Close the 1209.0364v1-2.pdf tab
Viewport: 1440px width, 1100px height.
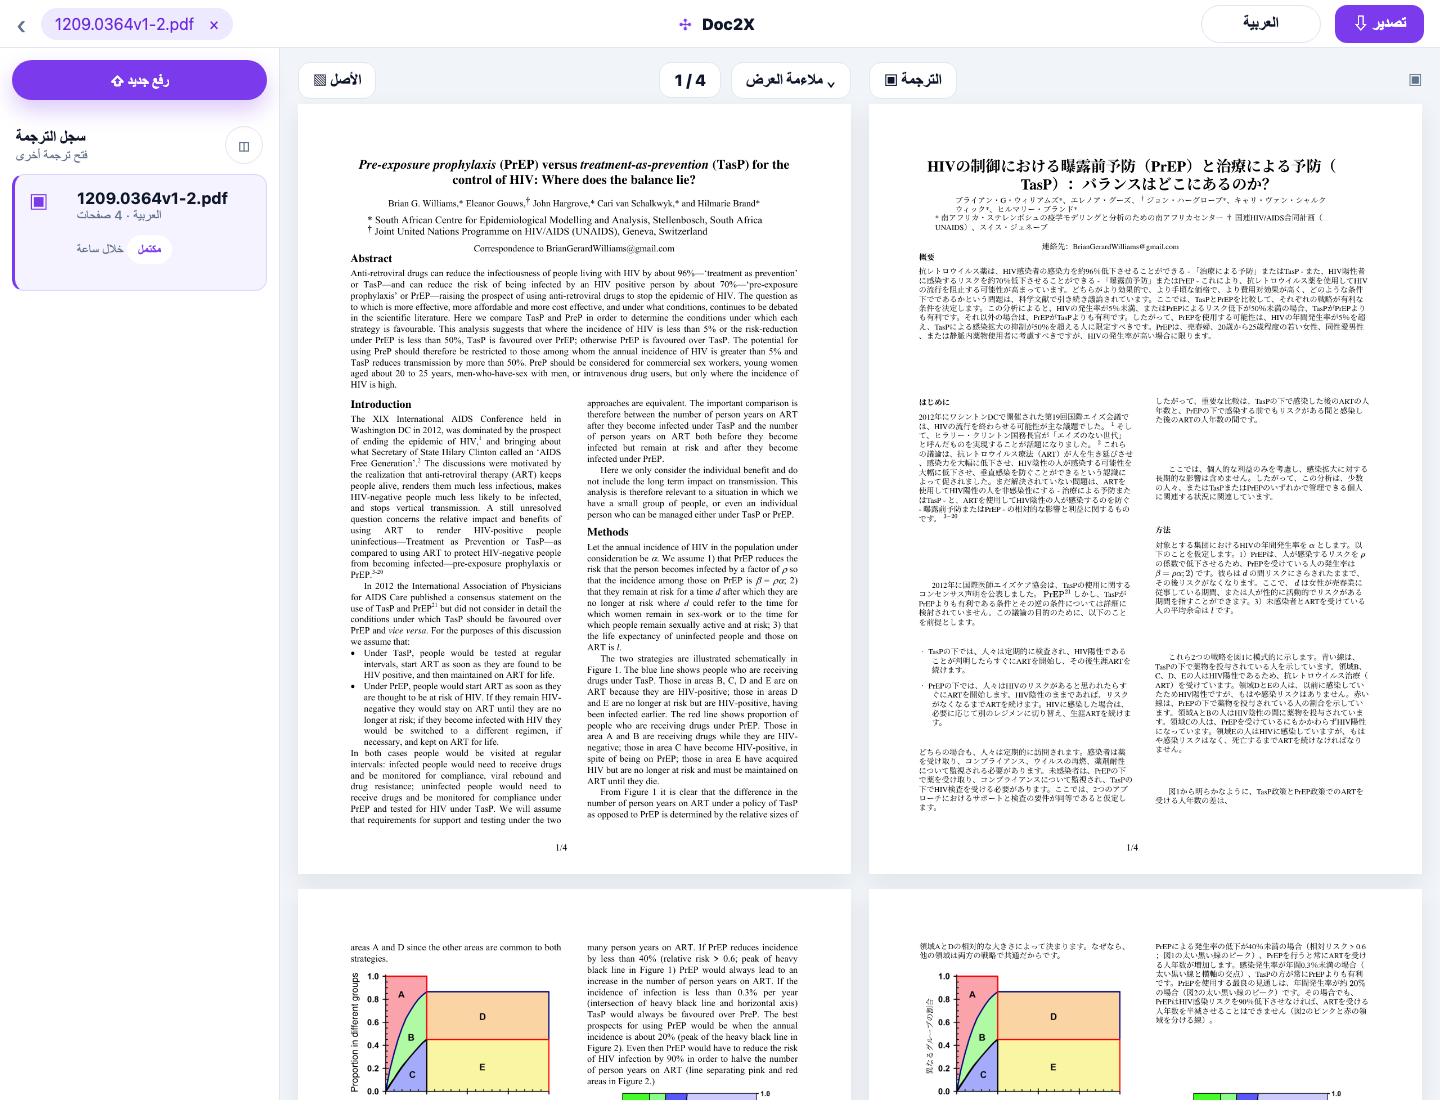(x=214, y=25)
